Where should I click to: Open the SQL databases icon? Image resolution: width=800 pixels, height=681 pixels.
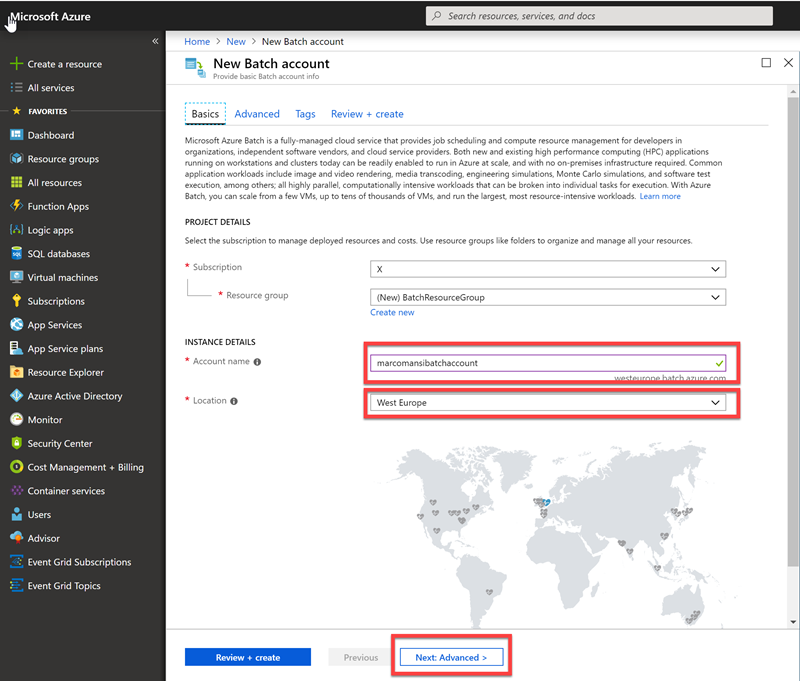coord(16,253)
